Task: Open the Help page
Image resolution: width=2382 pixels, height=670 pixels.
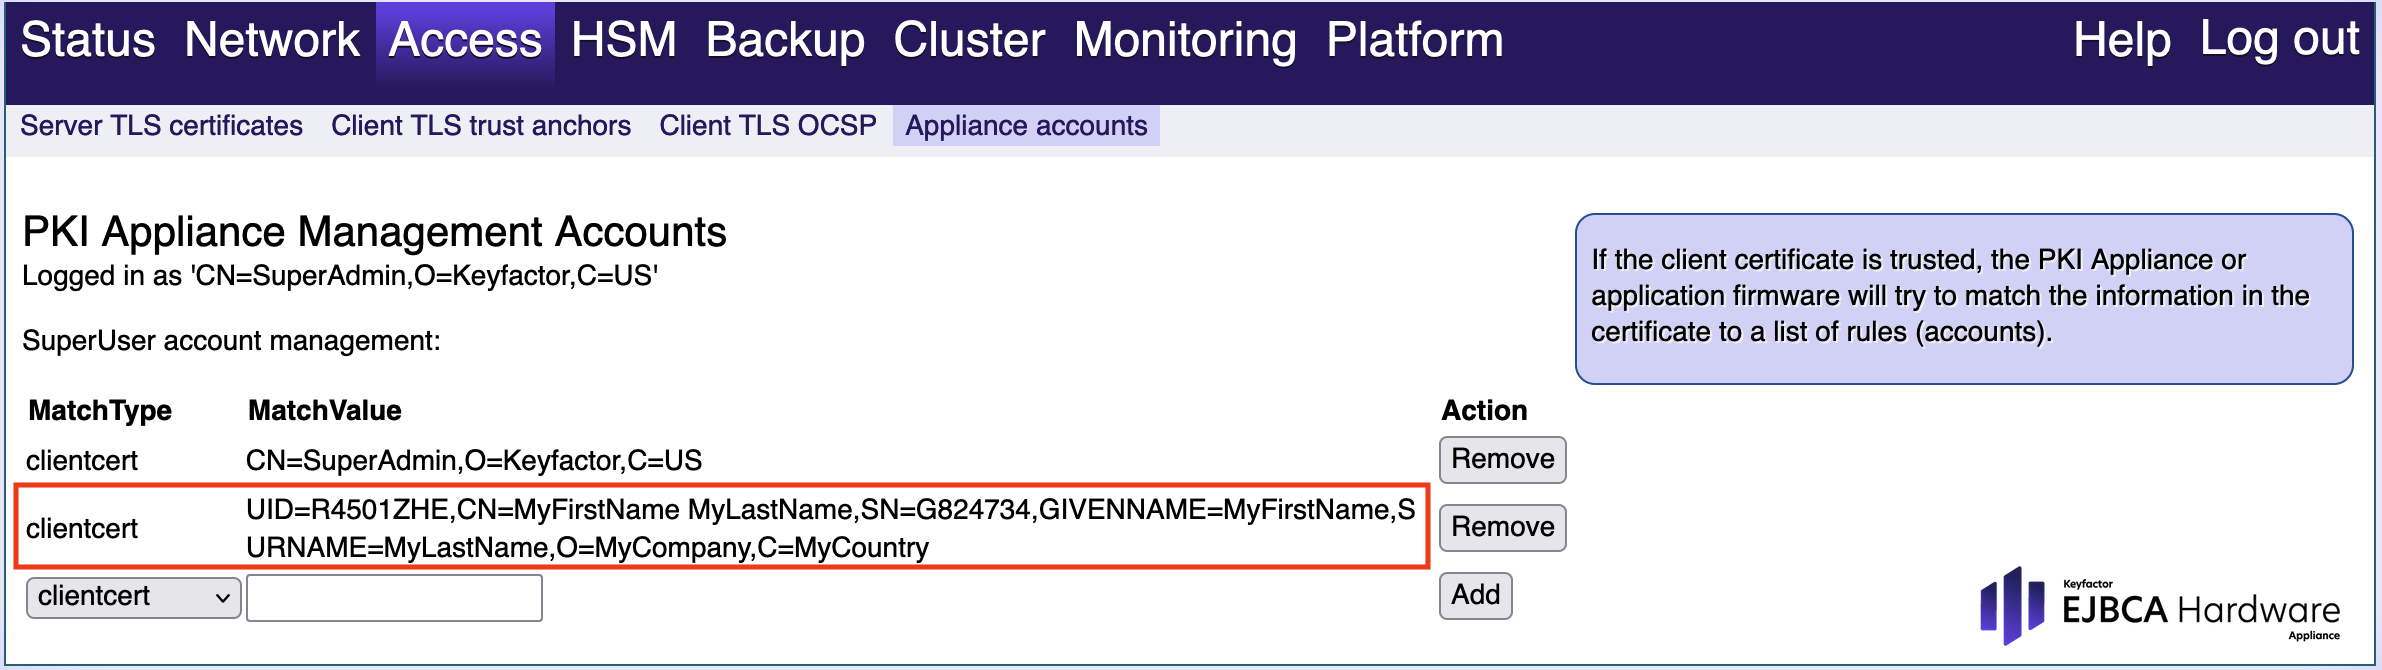Action: 2121,41
